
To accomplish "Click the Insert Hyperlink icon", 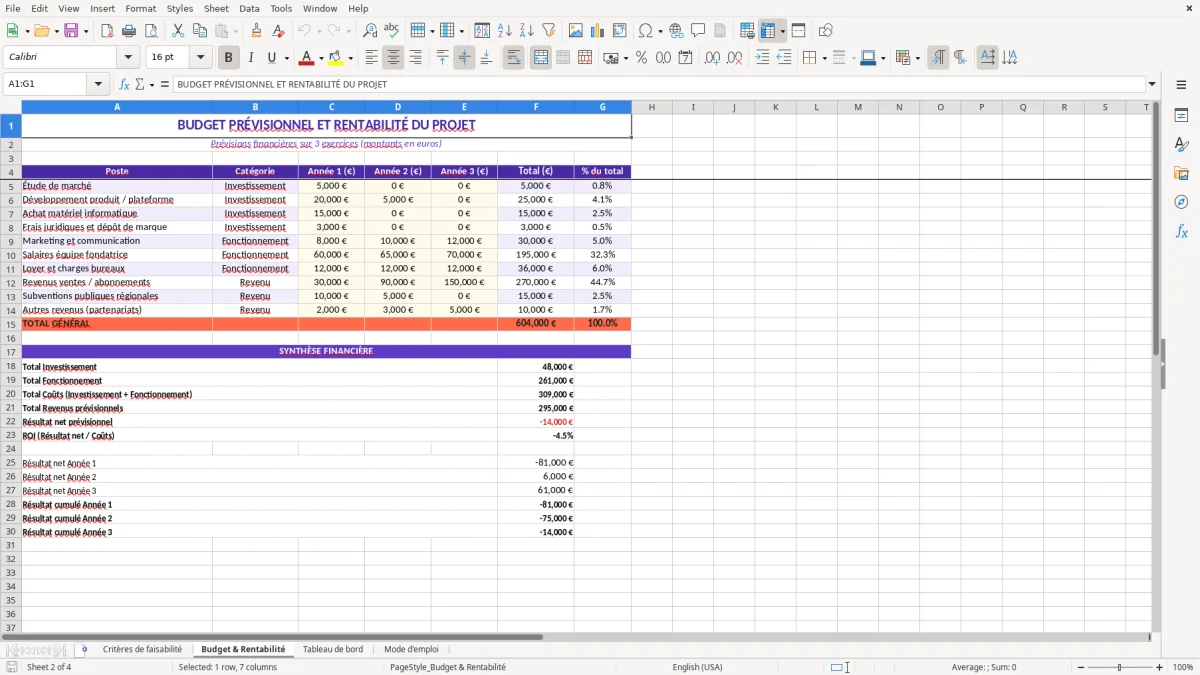I will click(x=676, y=31).
